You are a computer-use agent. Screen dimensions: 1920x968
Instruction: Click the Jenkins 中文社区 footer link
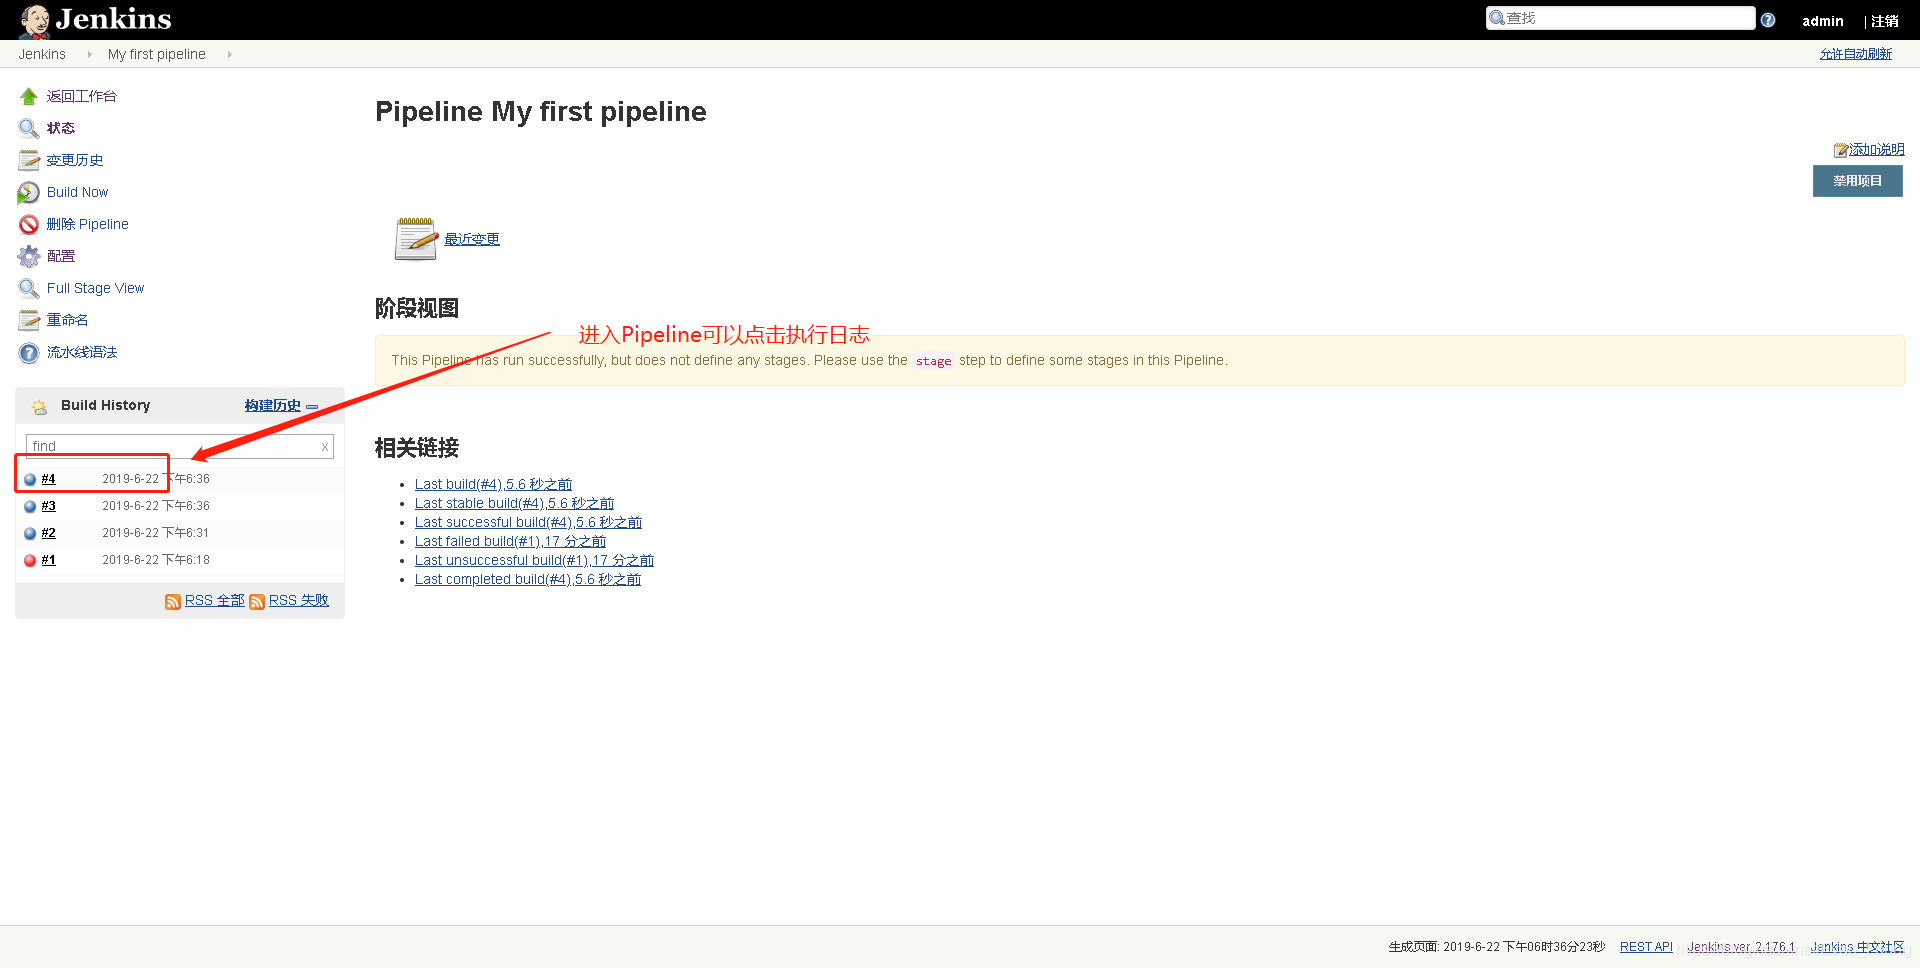[1857, 947]
